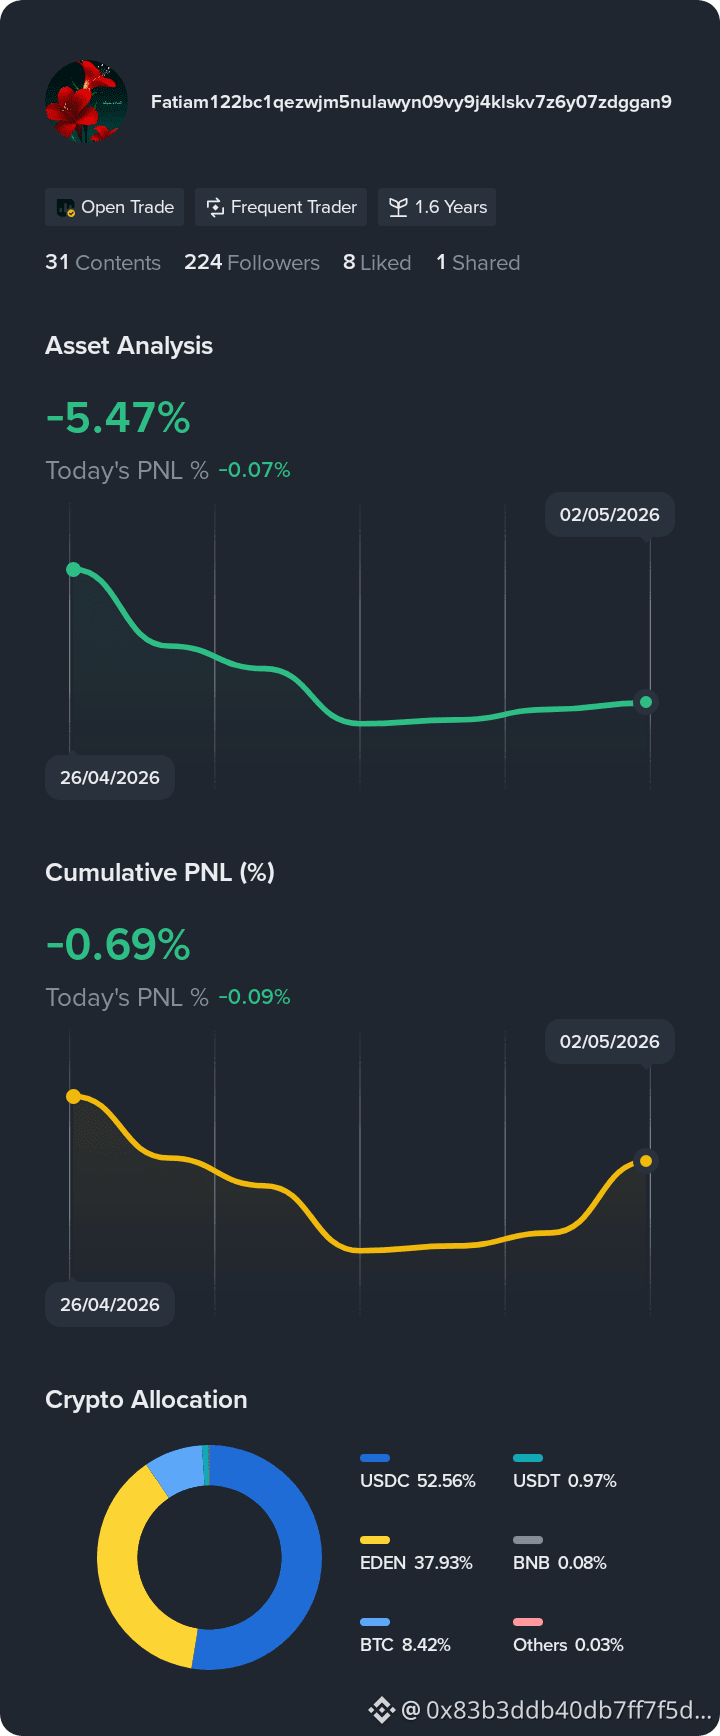Open the 31 Contents stat

pyautogui.click(x=103, y=263)
